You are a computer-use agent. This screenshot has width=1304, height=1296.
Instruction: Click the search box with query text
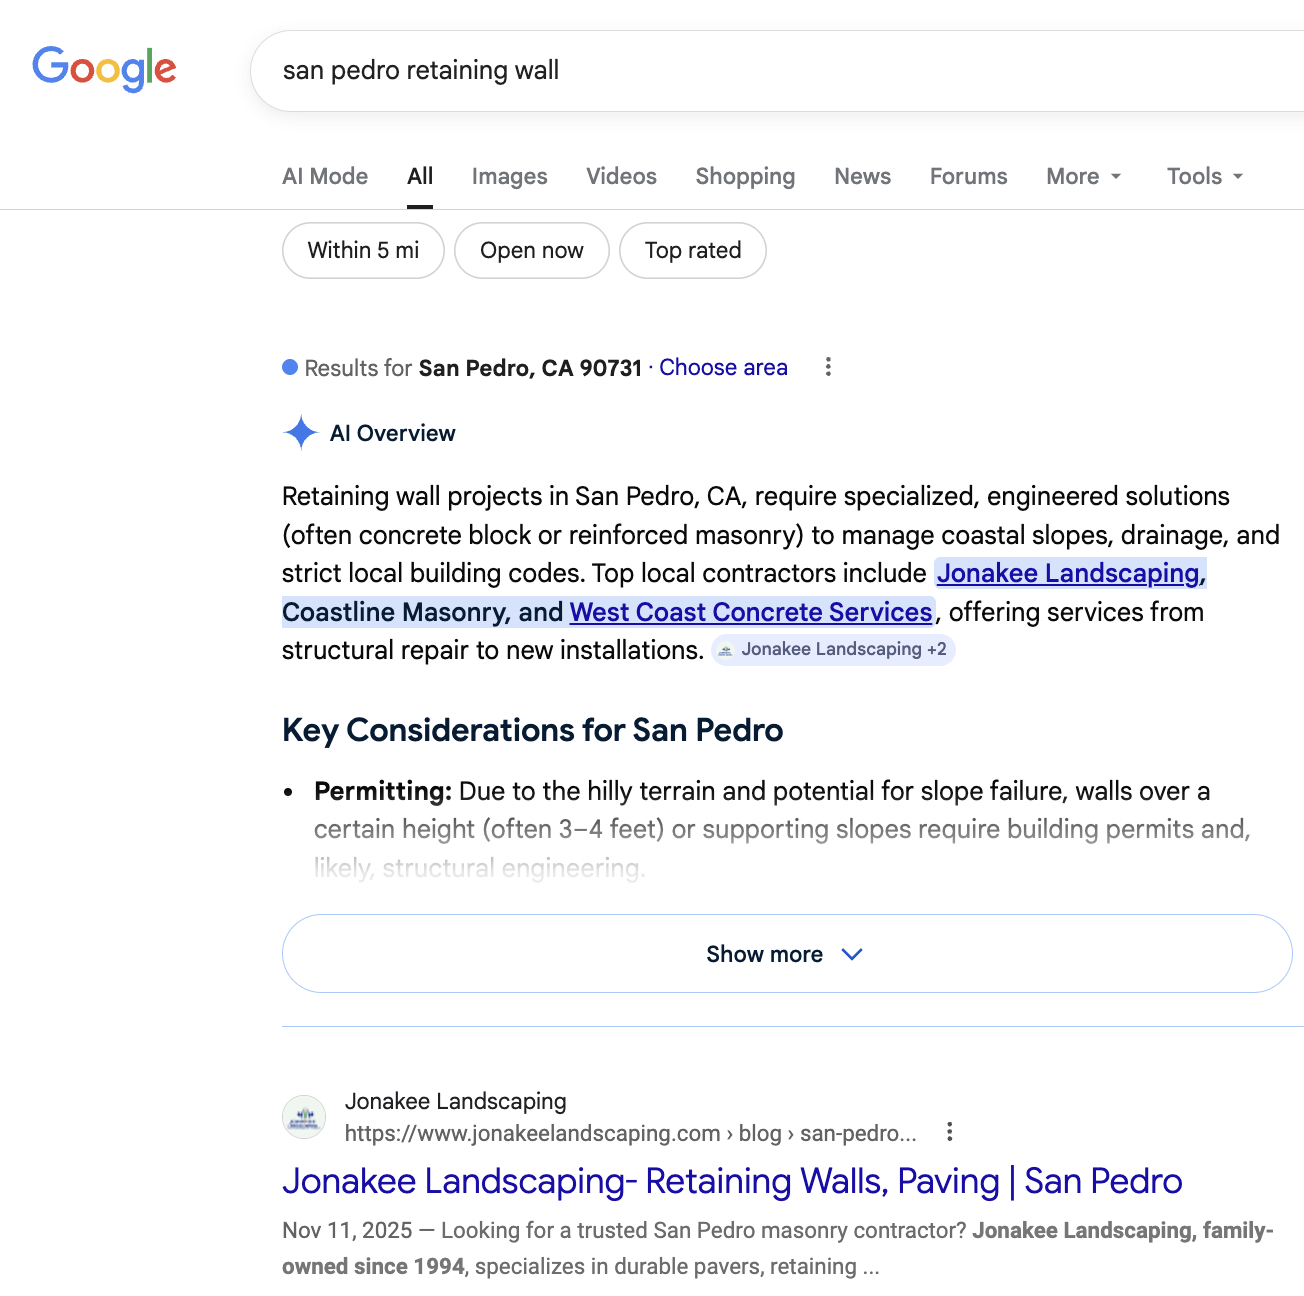coord(777,71)
